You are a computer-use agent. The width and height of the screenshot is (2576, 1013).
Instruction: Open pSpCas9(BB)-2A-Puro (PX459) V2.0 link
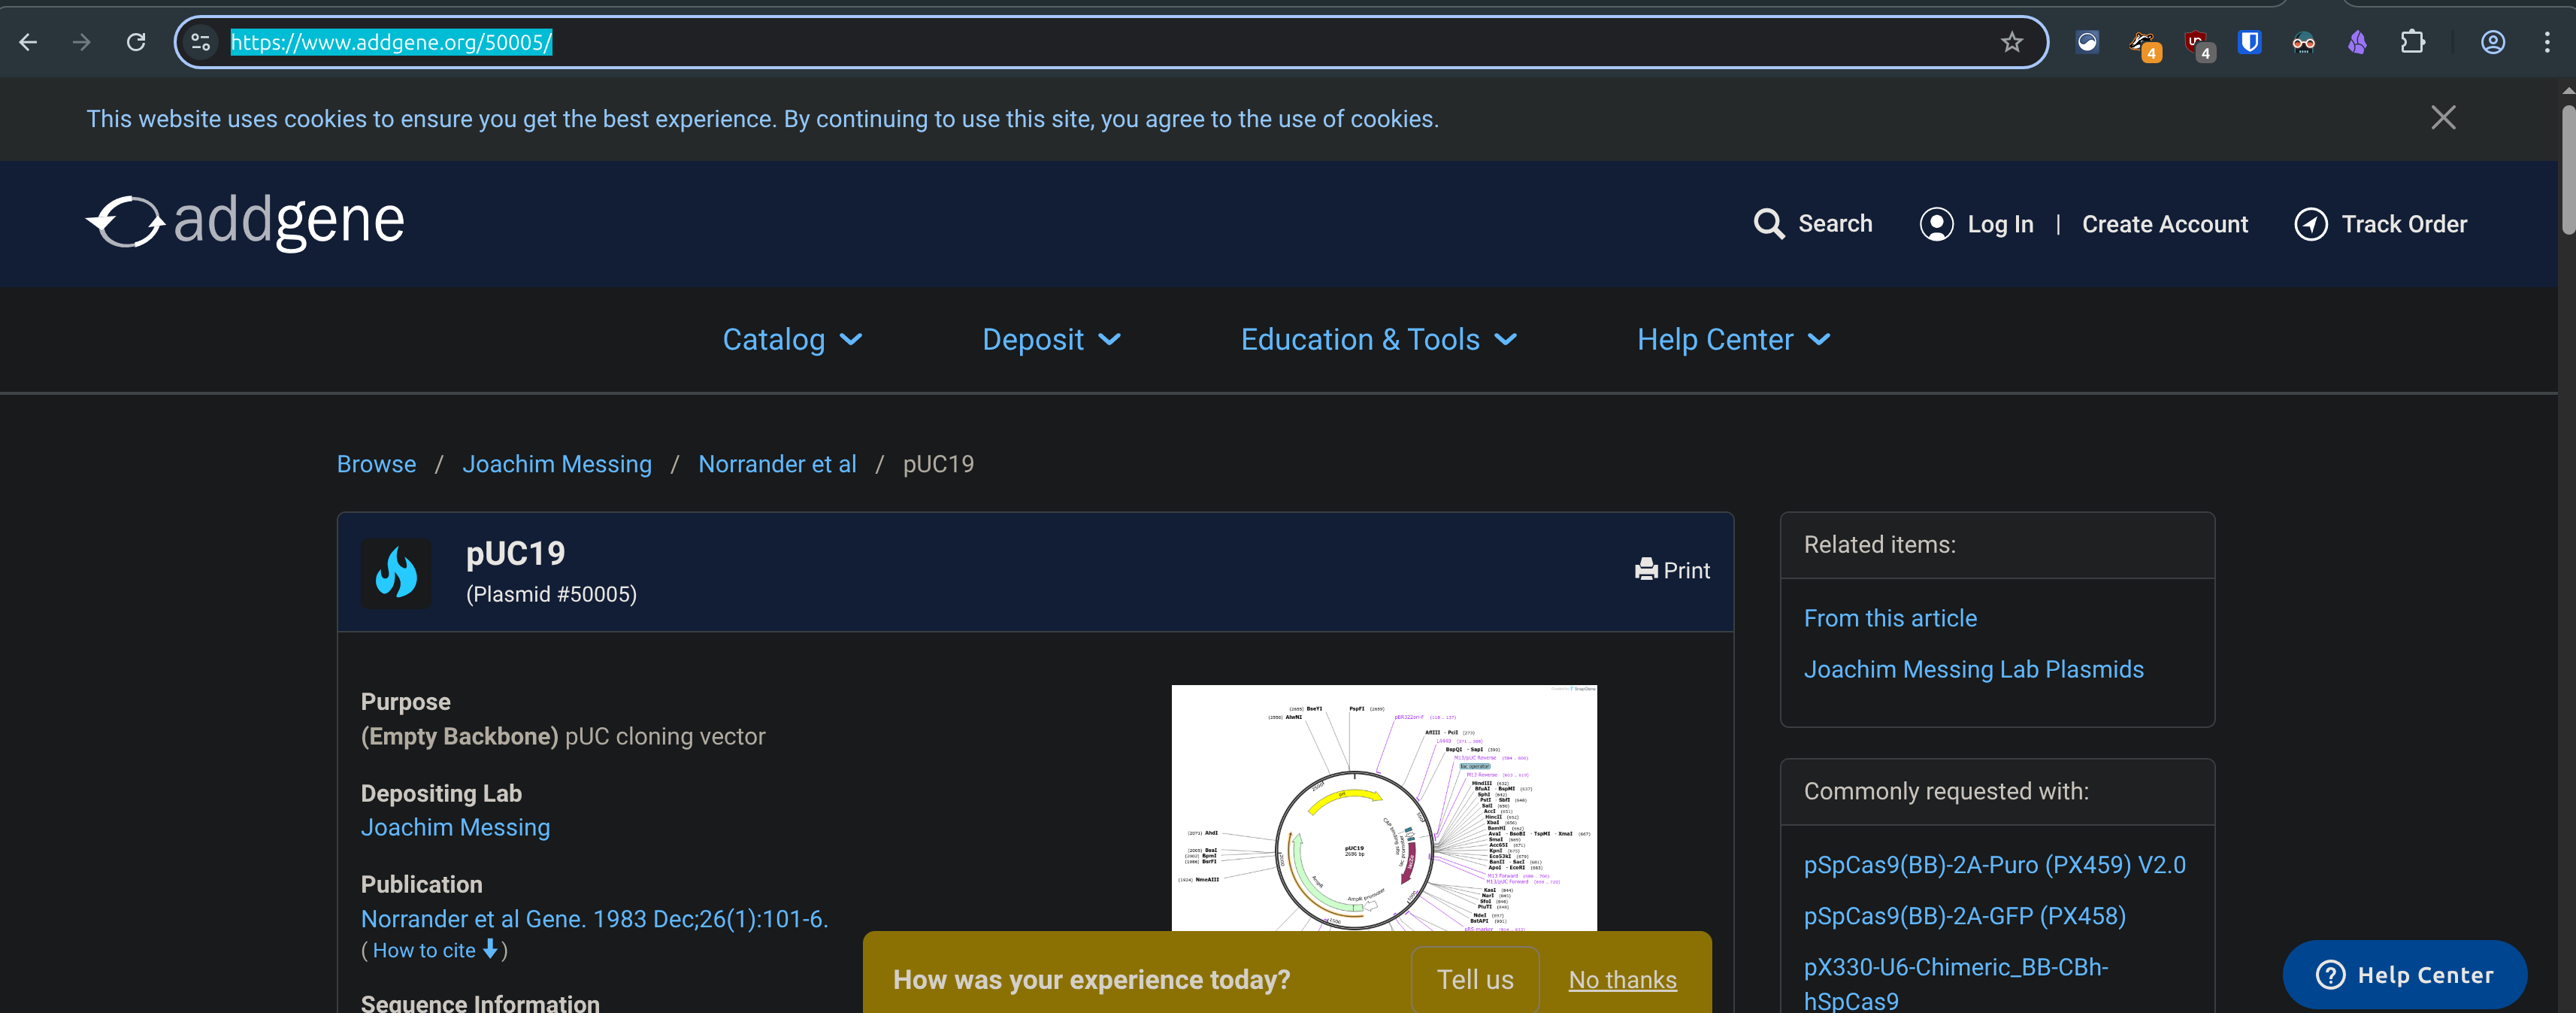pyautogui.click(x=1994, y=865)
